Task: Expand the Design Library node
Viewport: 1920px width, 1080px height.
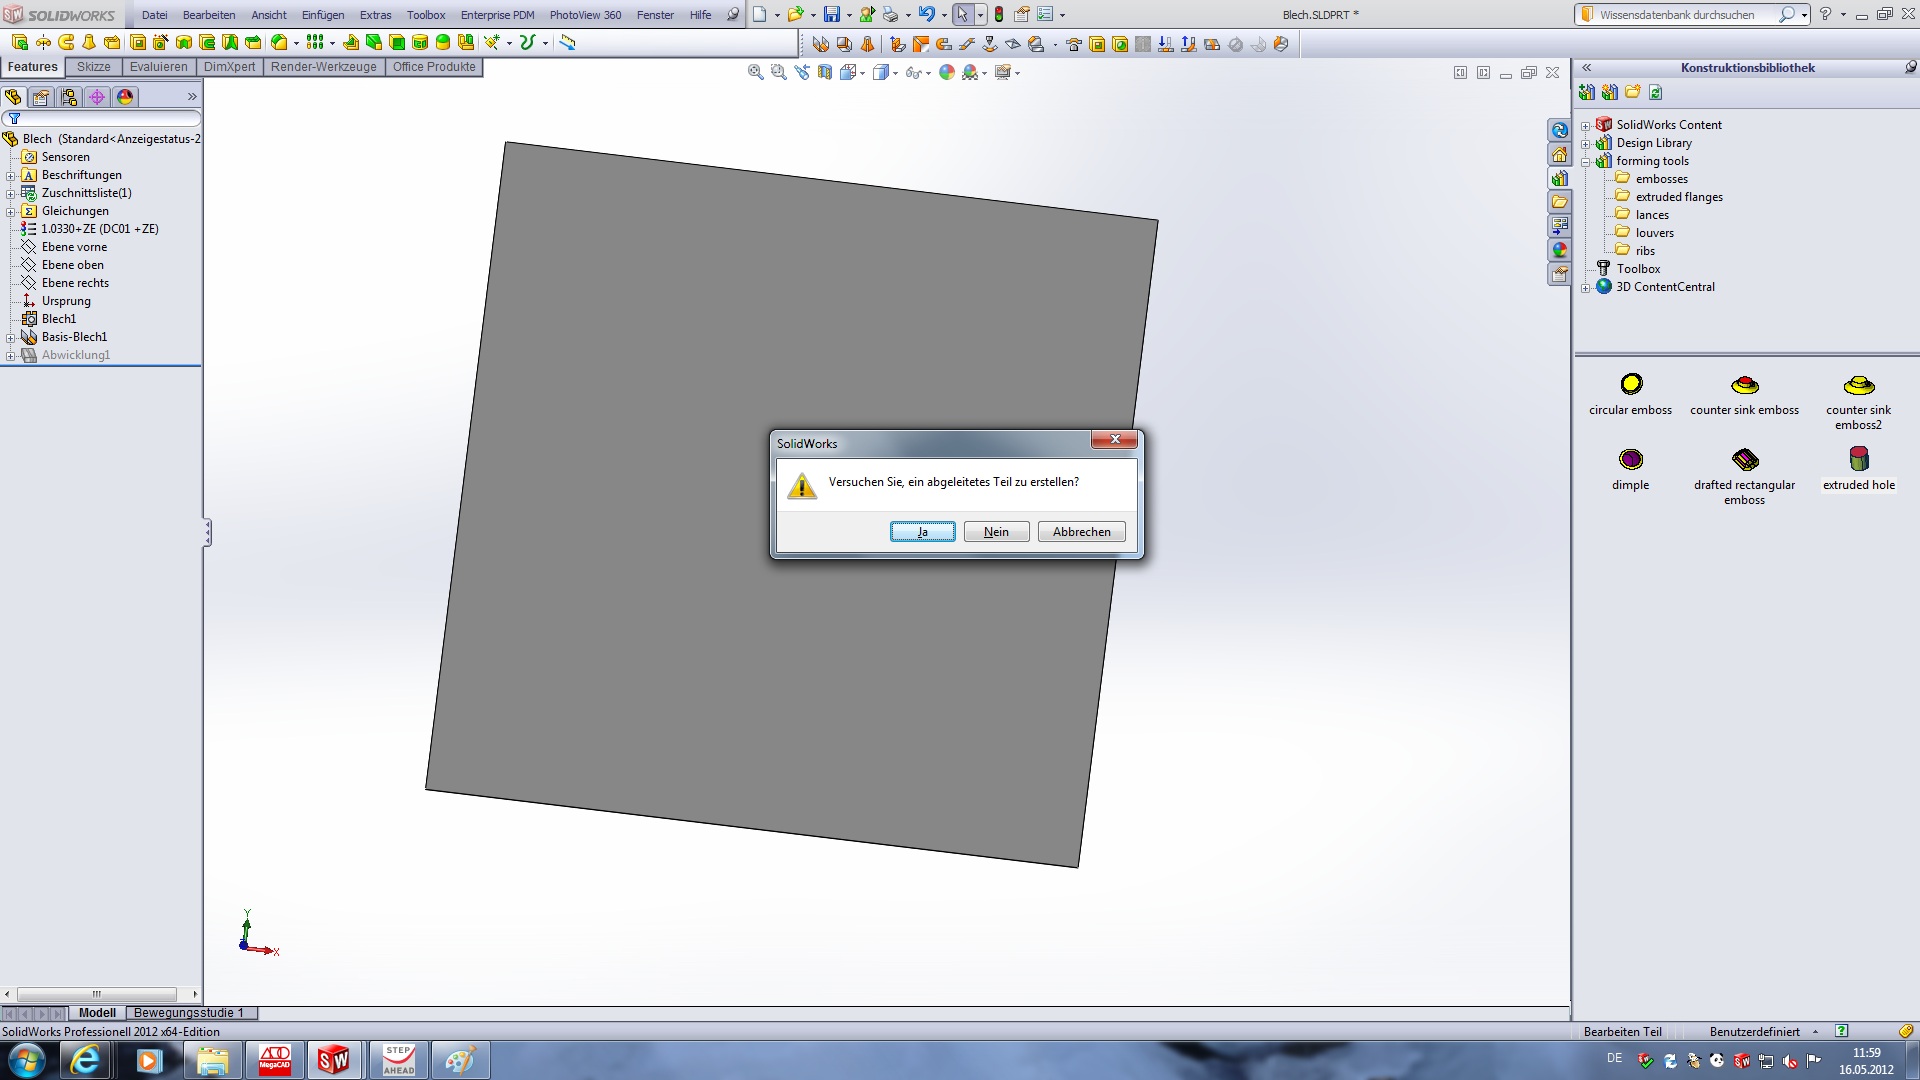Action: coord(1585,144)
